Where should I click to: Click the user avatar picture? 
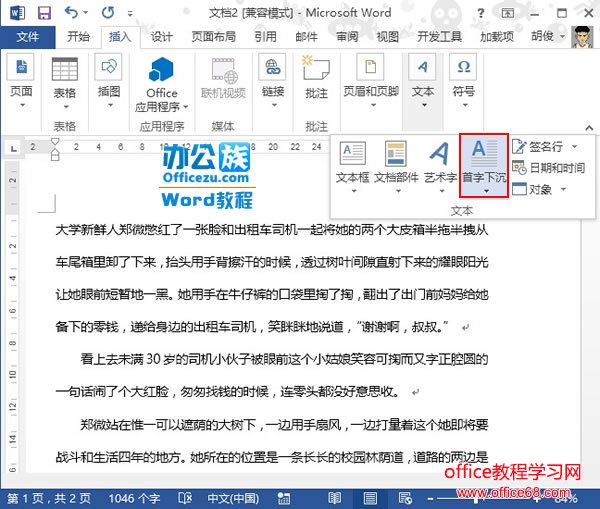point(582,36)
